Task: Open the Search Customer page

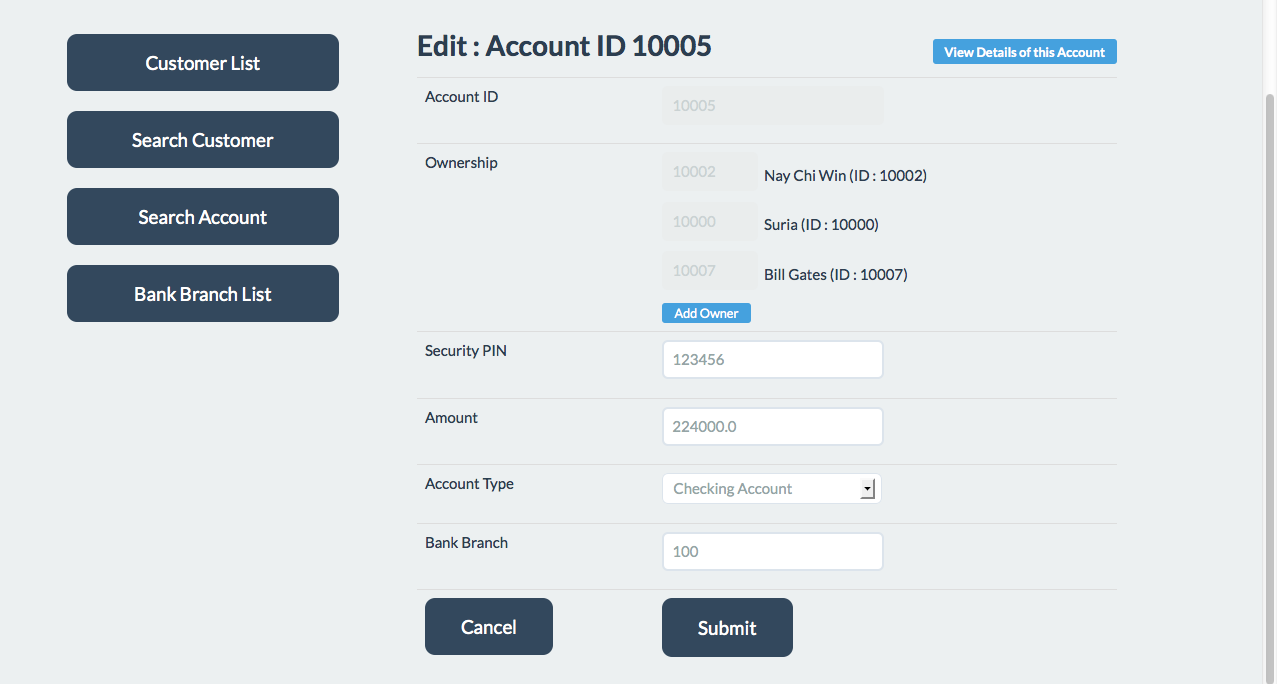Action: coord(202,139)
